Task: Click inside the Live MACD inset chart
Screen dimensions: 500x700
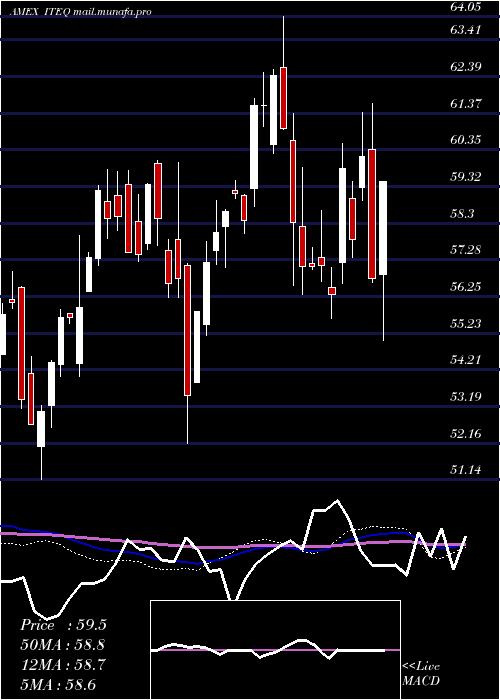Action: click(275, 650)
